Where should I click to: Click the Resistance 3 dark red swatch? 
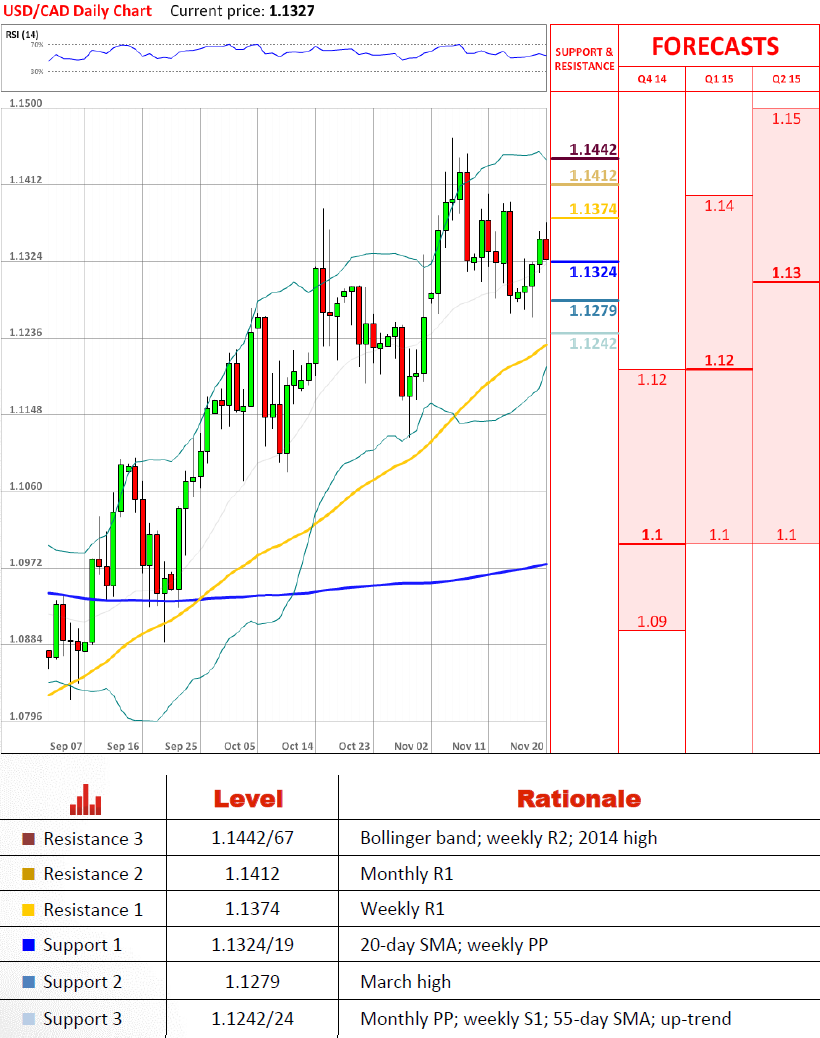[x=28, y=839]
